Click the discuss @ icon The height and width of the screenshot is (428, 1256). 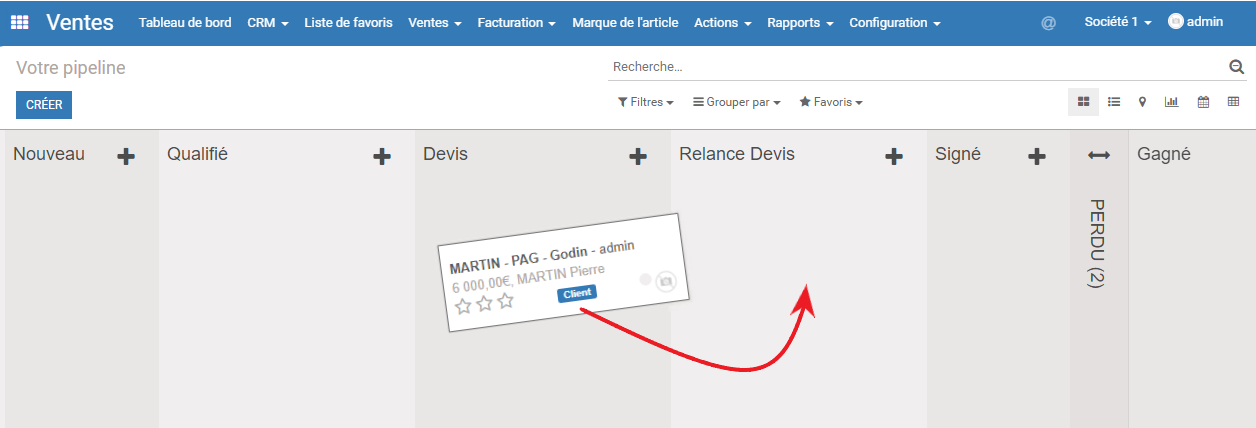pyautogui.click(x=1048, y=22)
